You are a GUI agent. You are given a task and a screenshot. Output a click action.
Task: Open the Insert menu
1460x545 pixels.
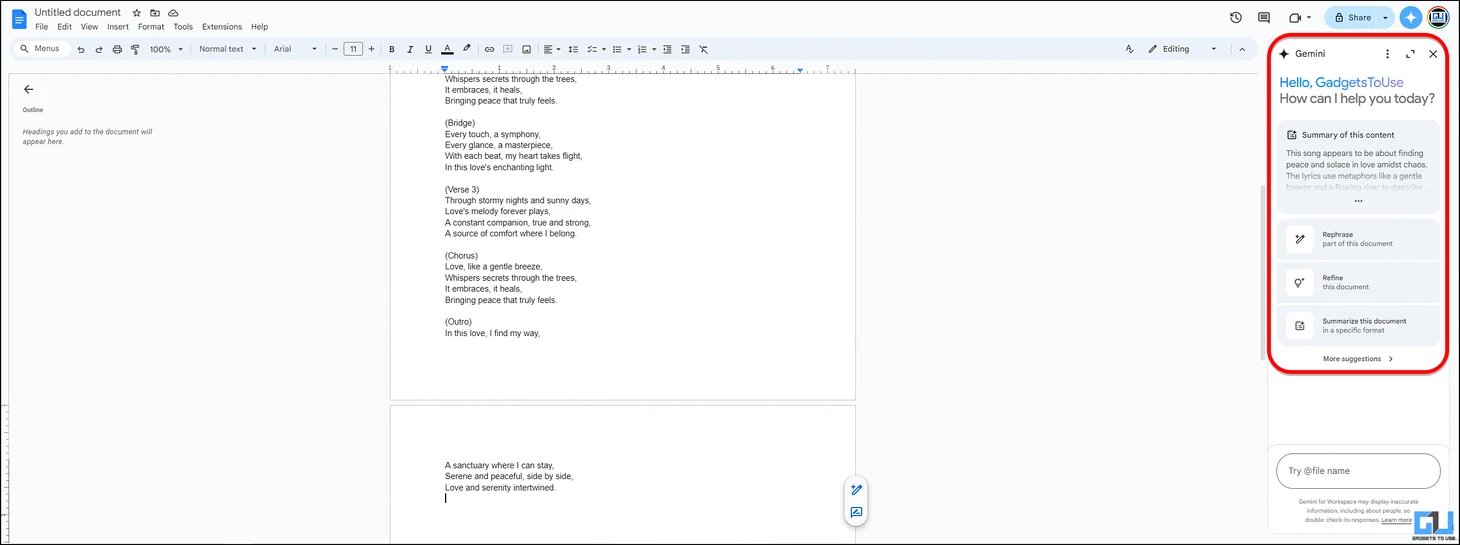(118, 27)
